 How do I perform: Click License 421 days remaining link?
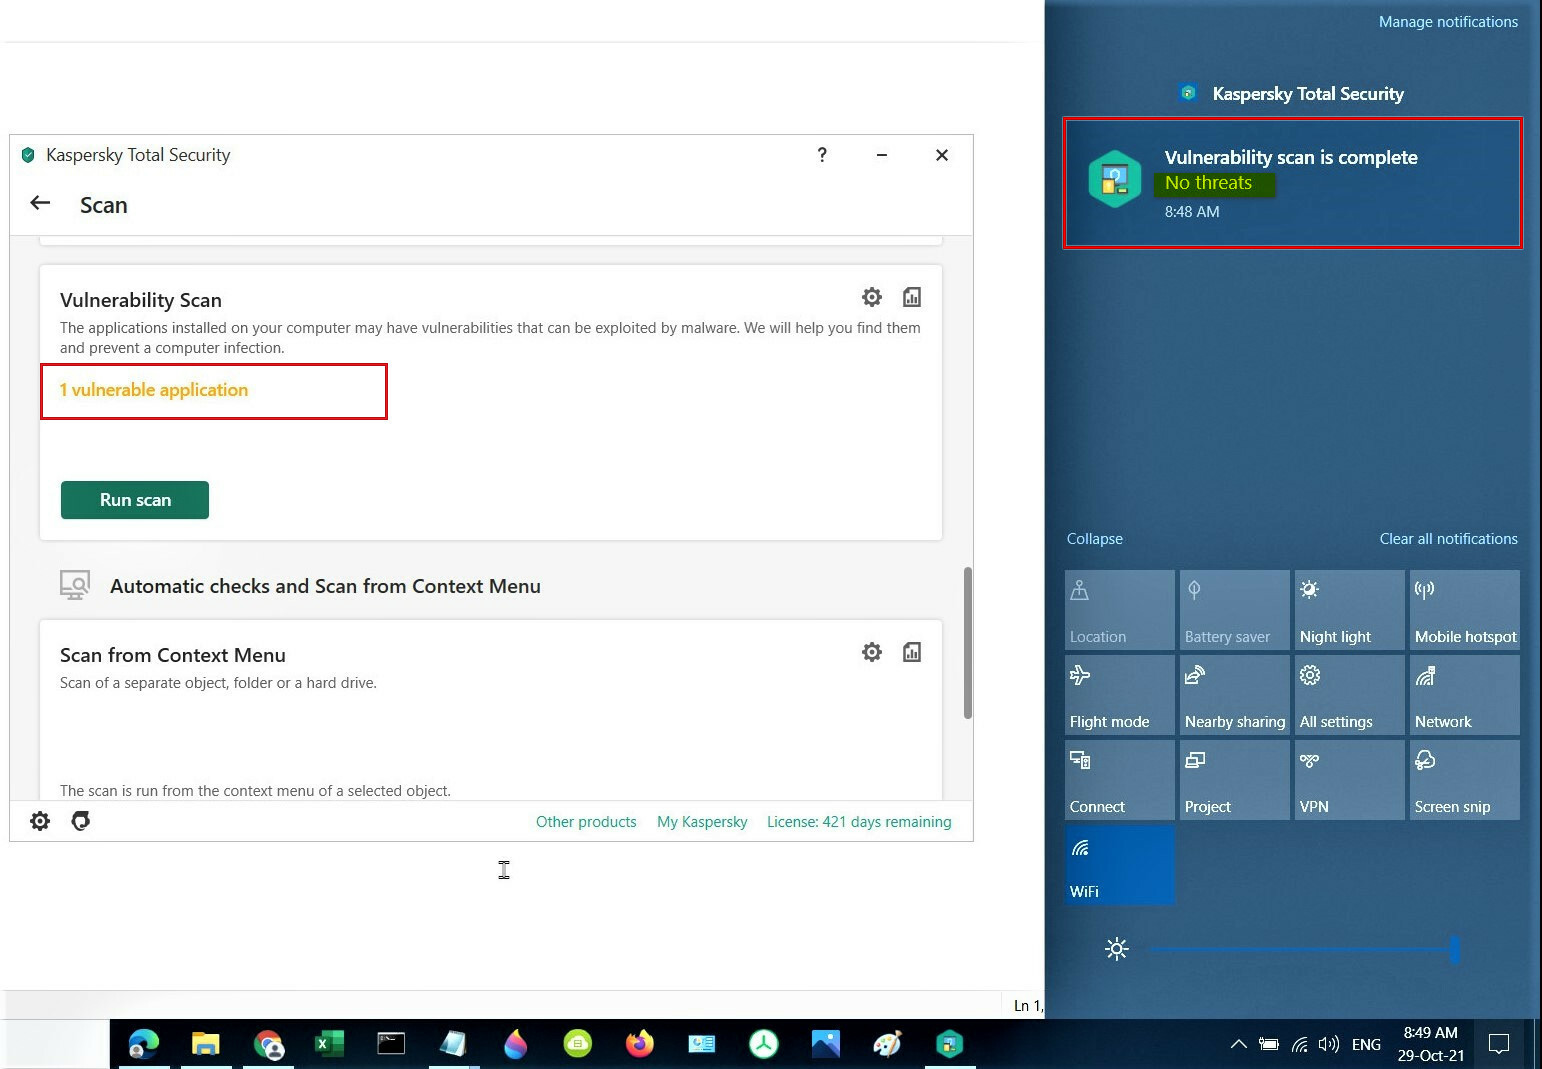[859, 822]
